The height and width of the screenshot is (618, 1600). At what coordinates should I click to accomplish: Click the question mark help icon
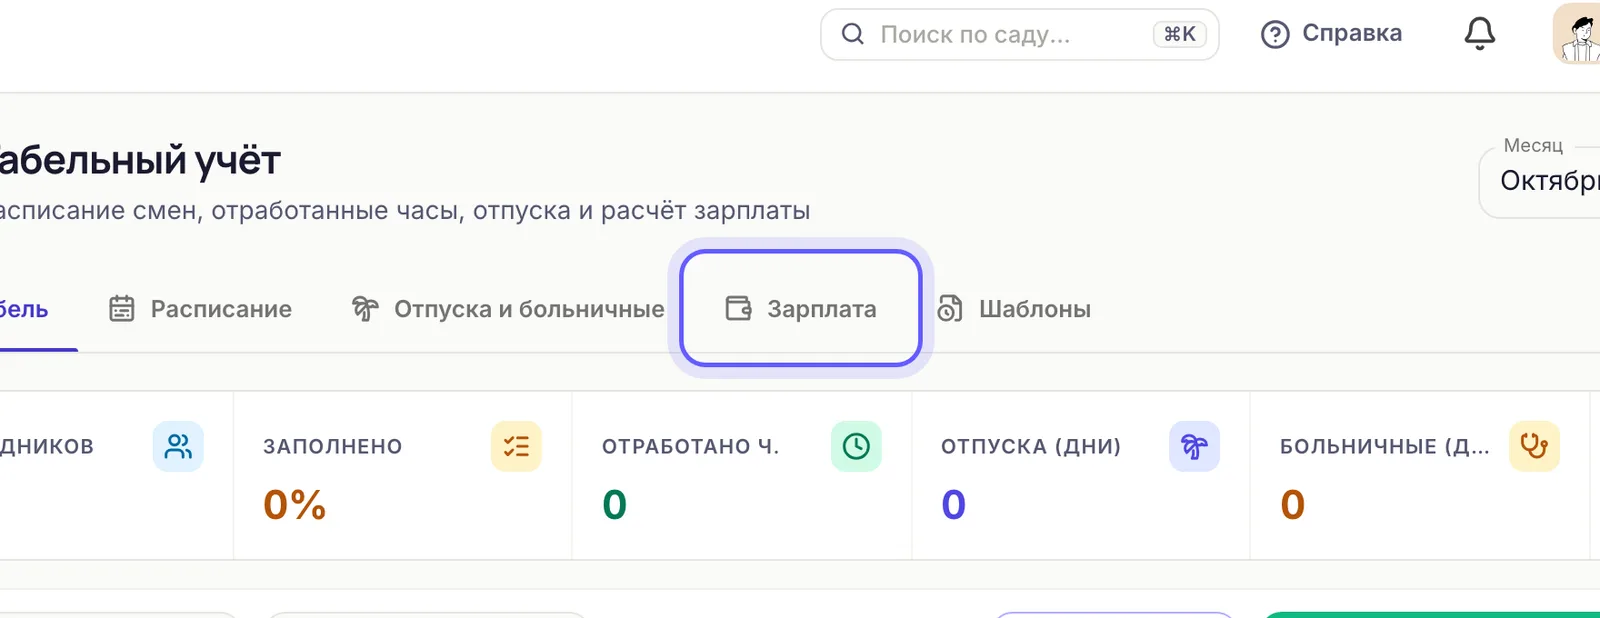[1275, 35]
